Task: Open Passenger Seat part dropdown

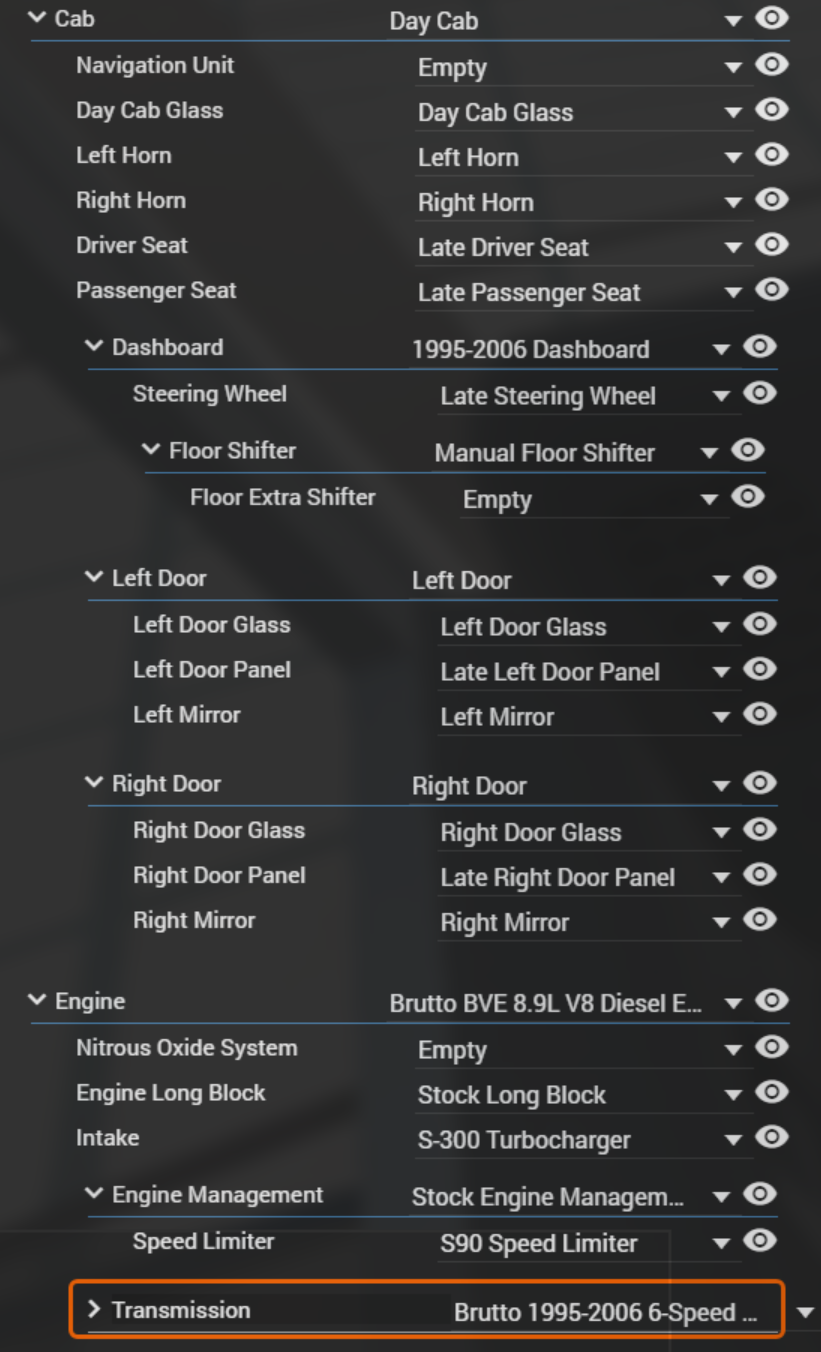Action: [x=733, y=292]
